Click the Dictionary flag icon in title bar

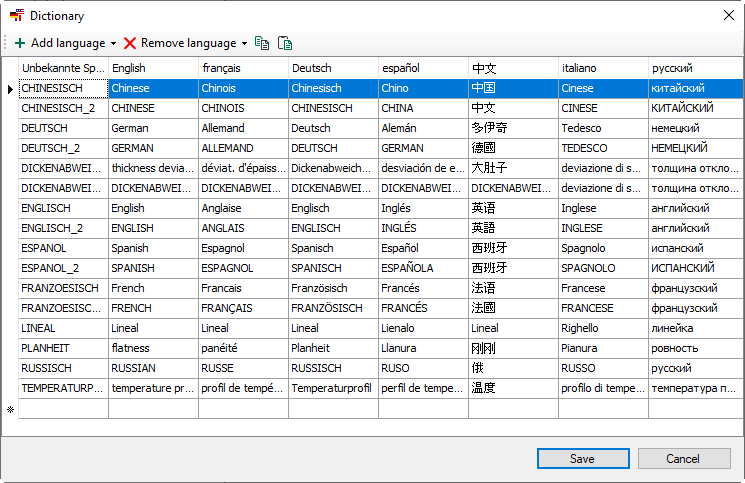tap(16, 16)
